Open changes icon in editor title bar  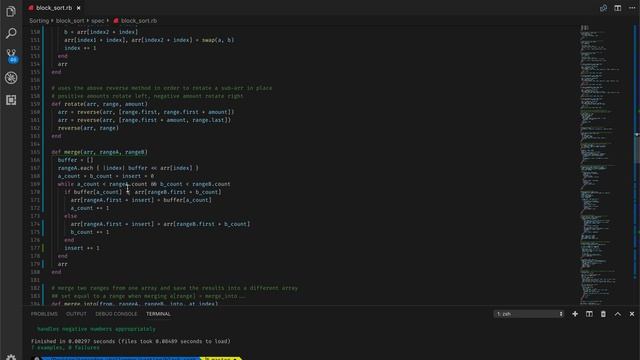(x=603, y=8)
